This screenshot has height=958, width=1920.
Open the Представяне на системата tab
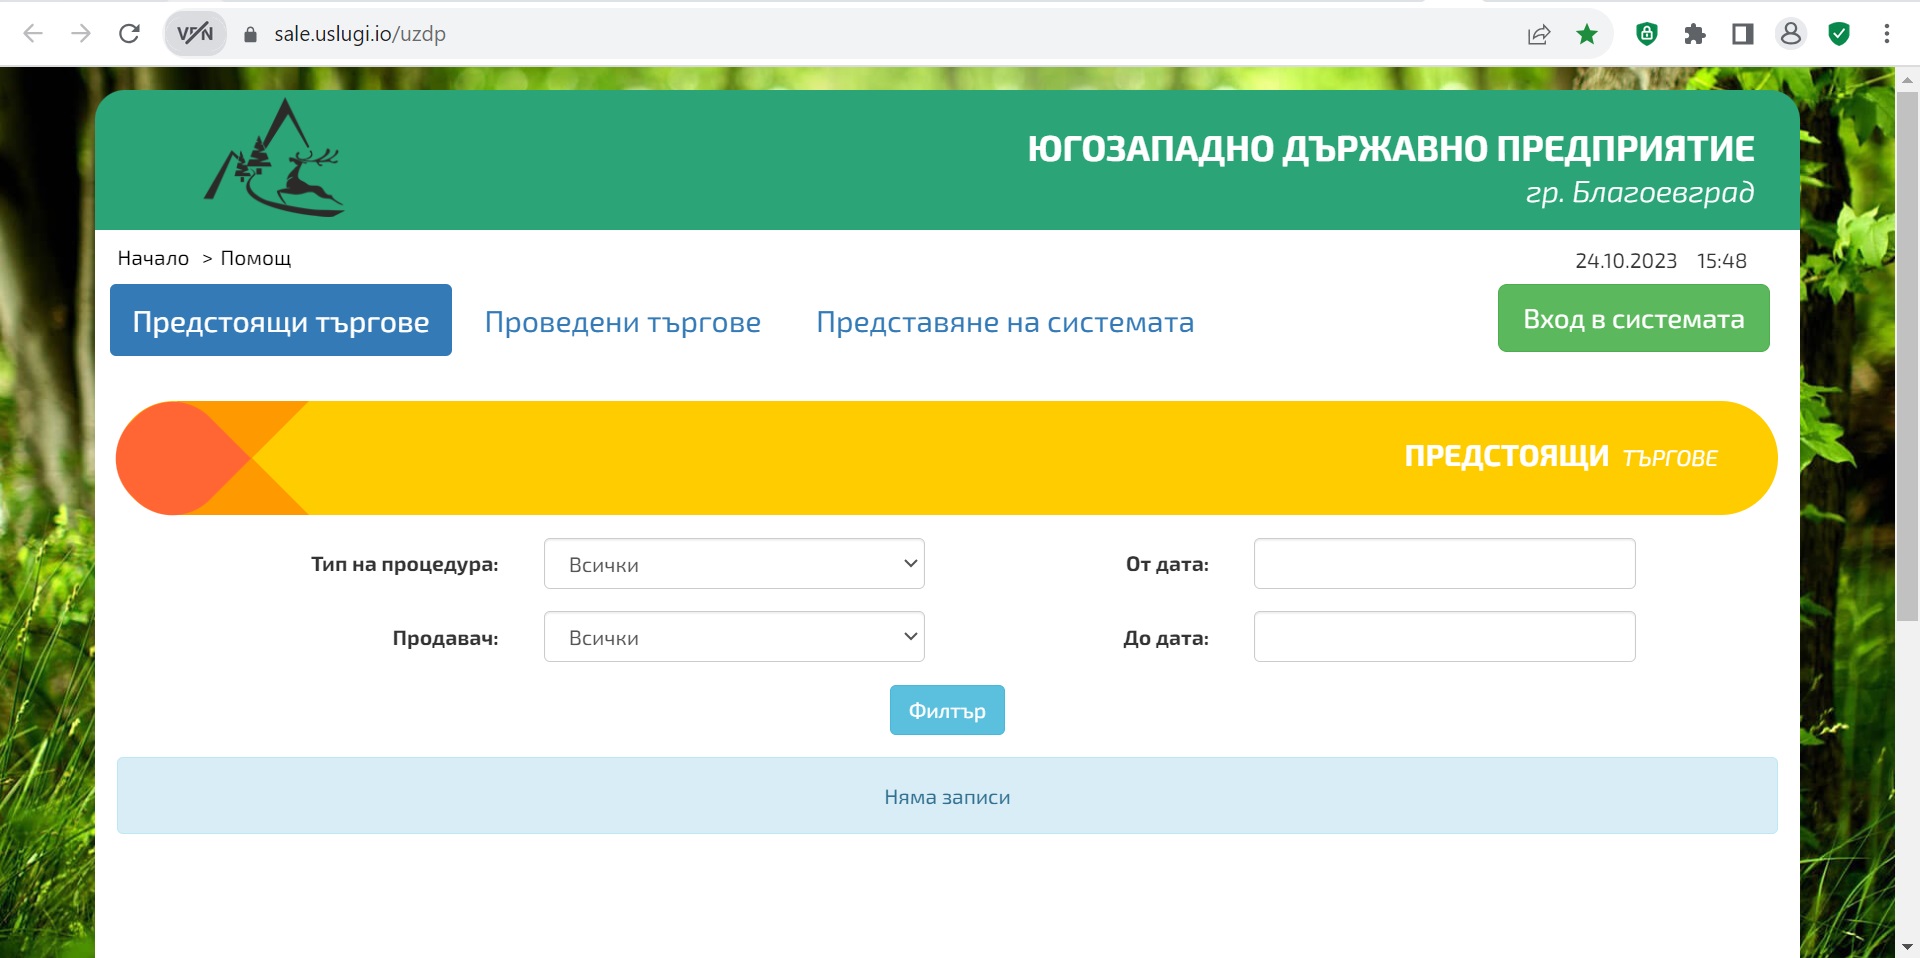coord(1004,322)
